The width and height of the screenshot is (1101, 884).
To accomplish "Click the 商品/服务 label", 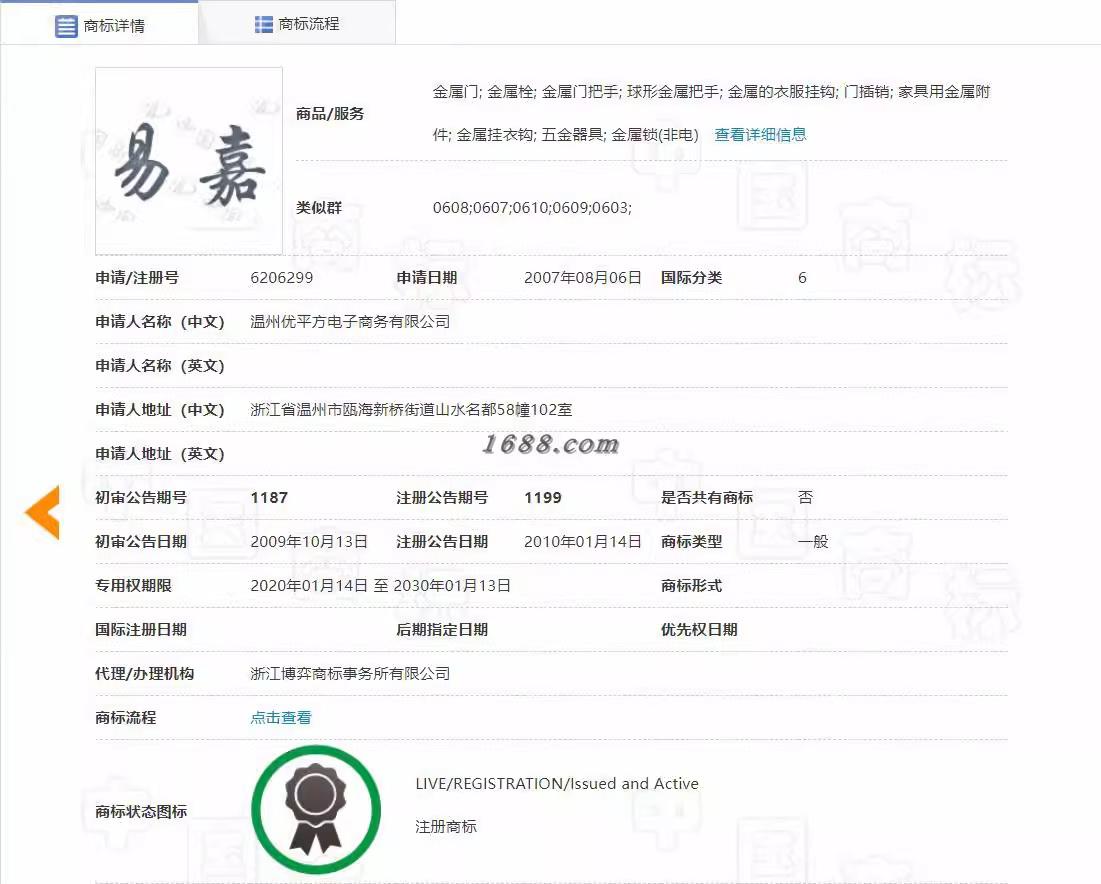I will pyautogui.click(x=330, y=114).
